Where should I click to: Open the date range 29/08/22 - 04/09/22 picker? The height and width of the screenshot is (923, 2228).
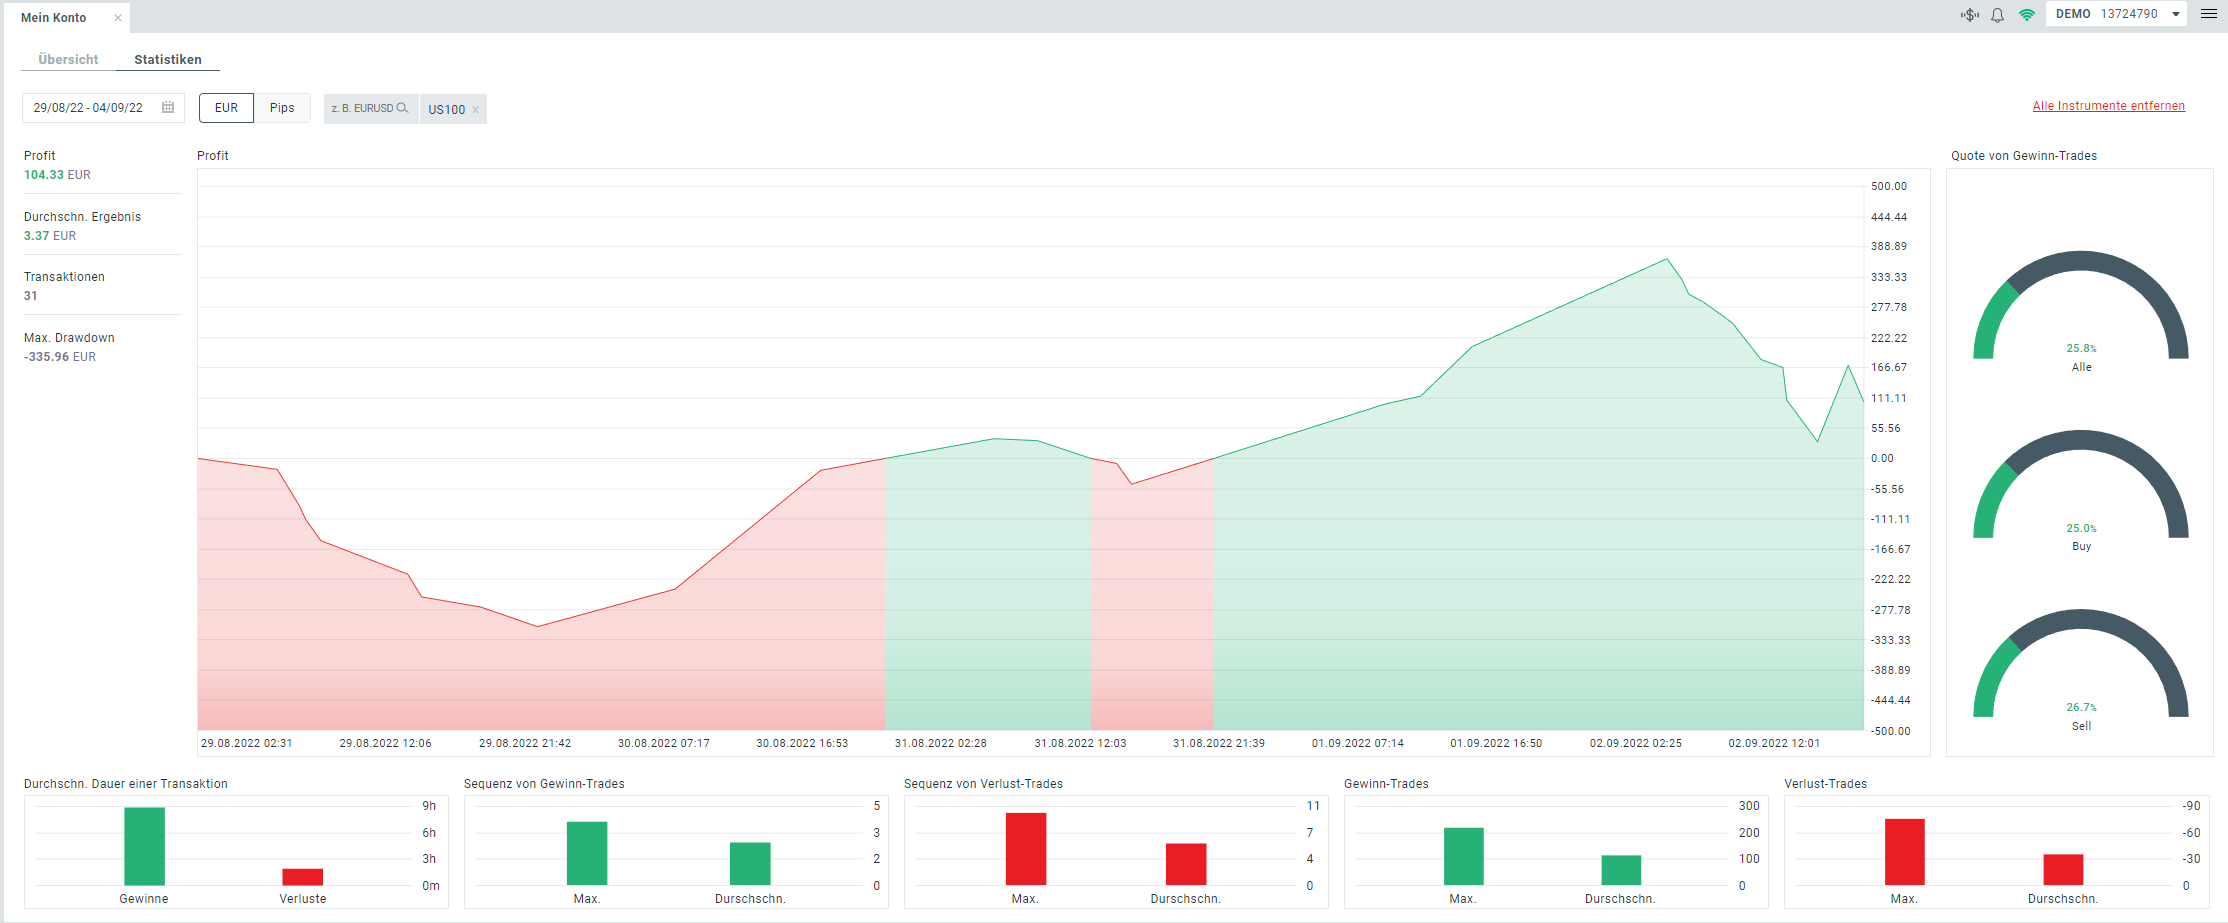pyautogui.click(x=103, y=108)
